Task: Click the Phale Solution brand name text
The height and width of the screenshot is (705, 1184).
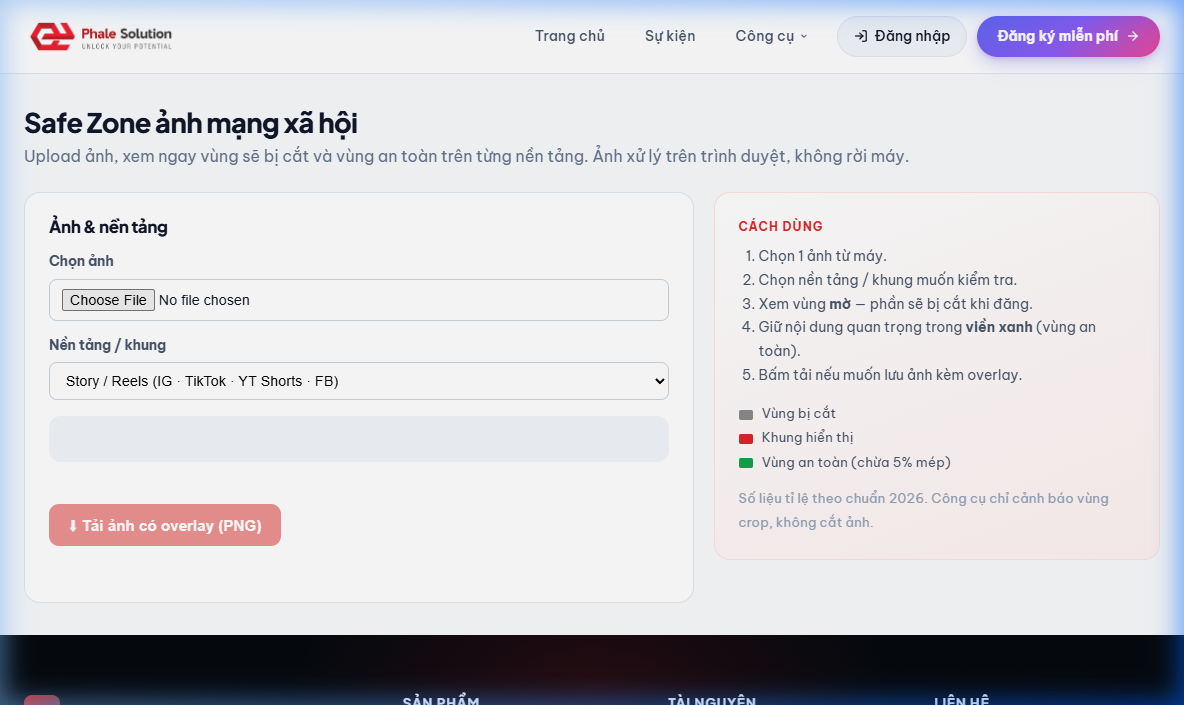Action: click(x=126, y=33)
